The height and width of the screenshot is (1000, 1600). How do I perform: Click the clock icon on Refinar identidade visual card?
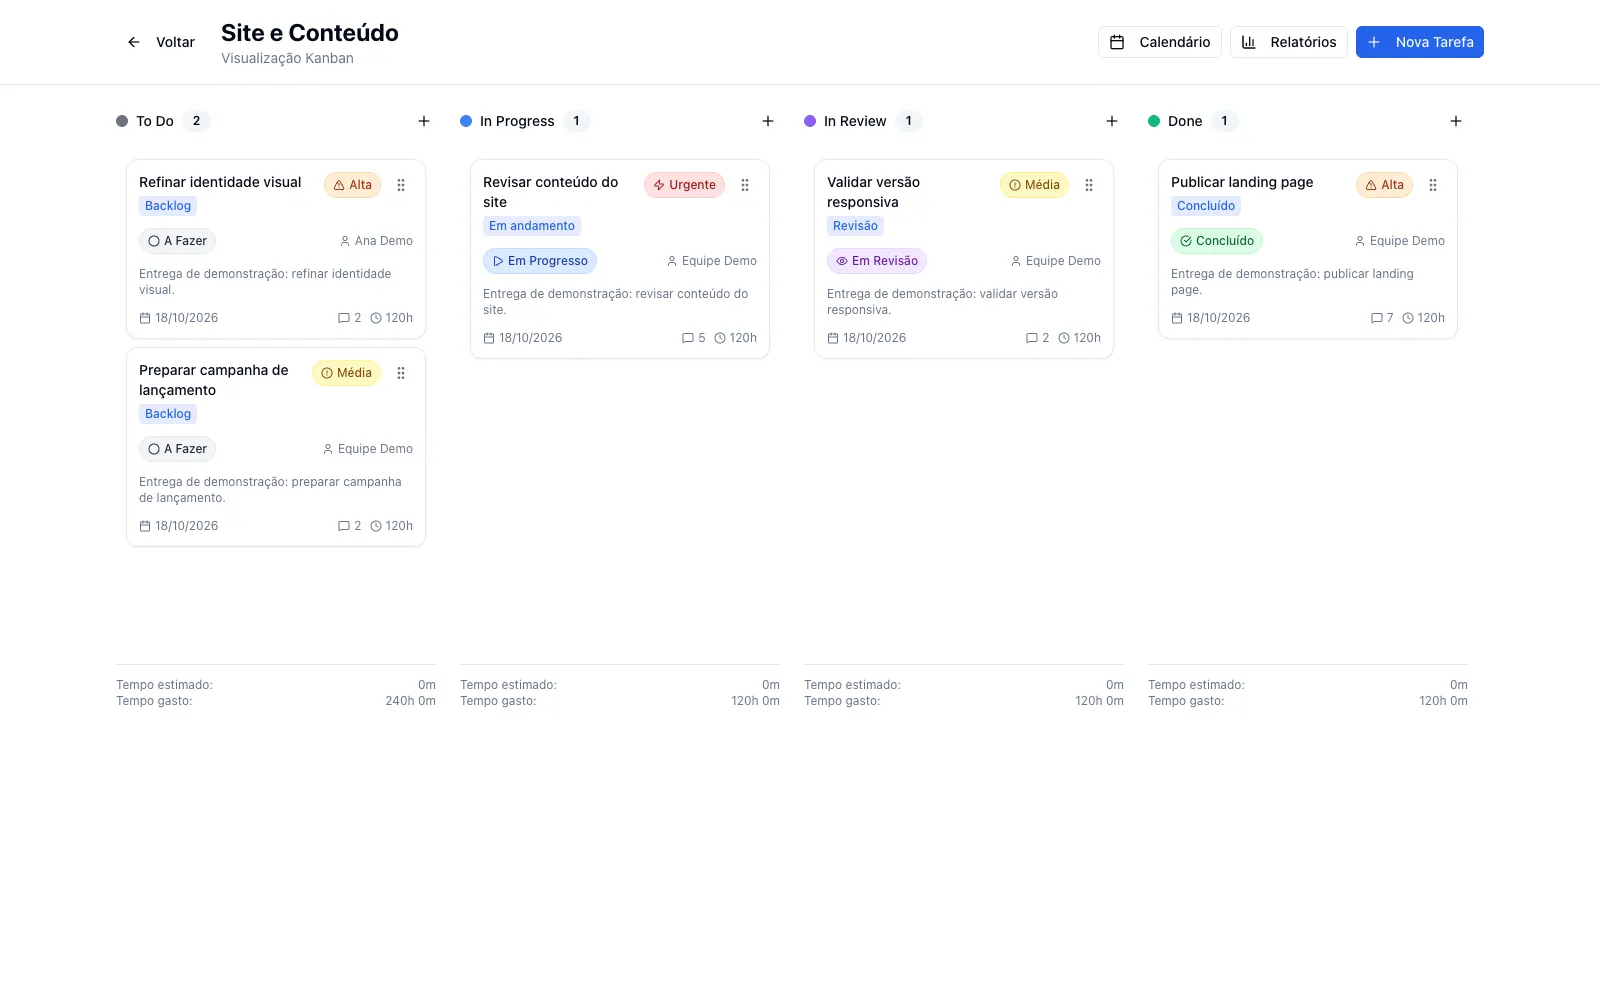(x=376, y=318)
